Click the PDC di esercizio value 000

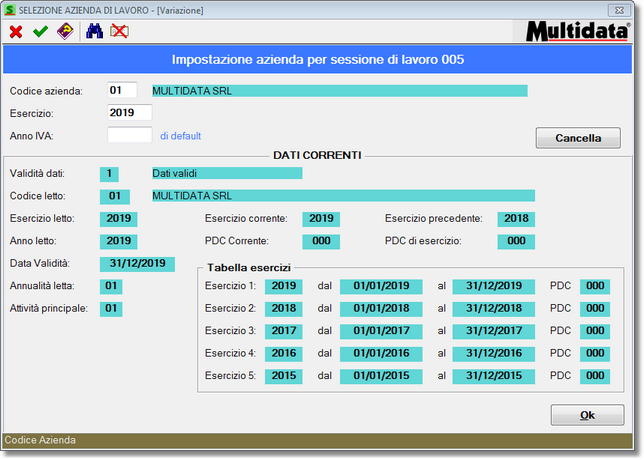tap(516, 241)
